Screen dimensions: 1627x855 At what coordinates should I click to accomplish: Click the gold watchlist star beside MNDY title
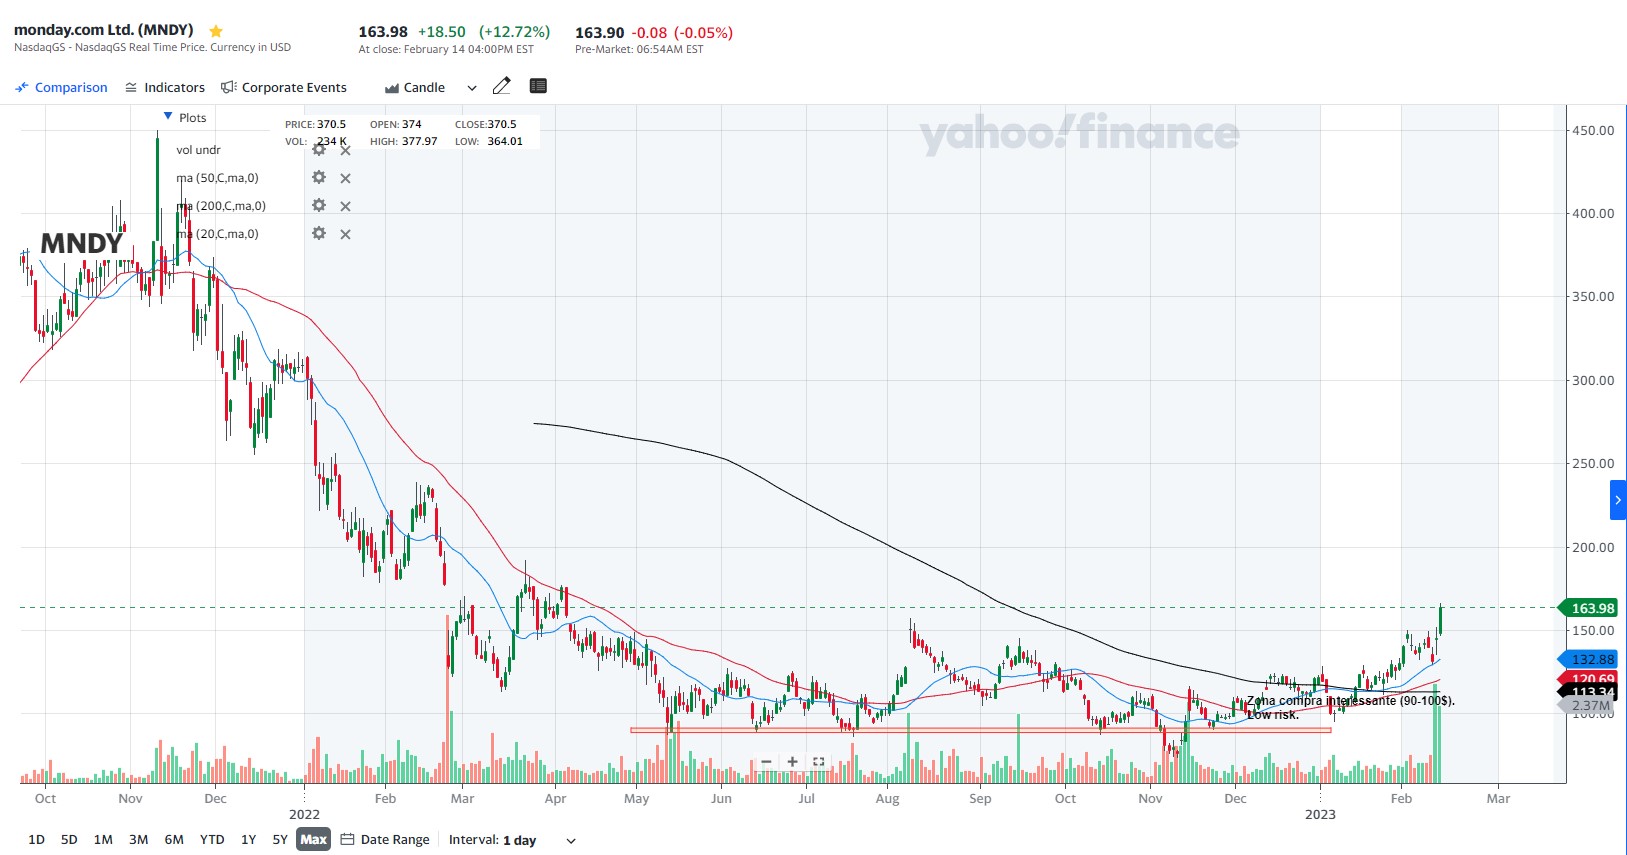pyautogui.click(x=216, y=31)
